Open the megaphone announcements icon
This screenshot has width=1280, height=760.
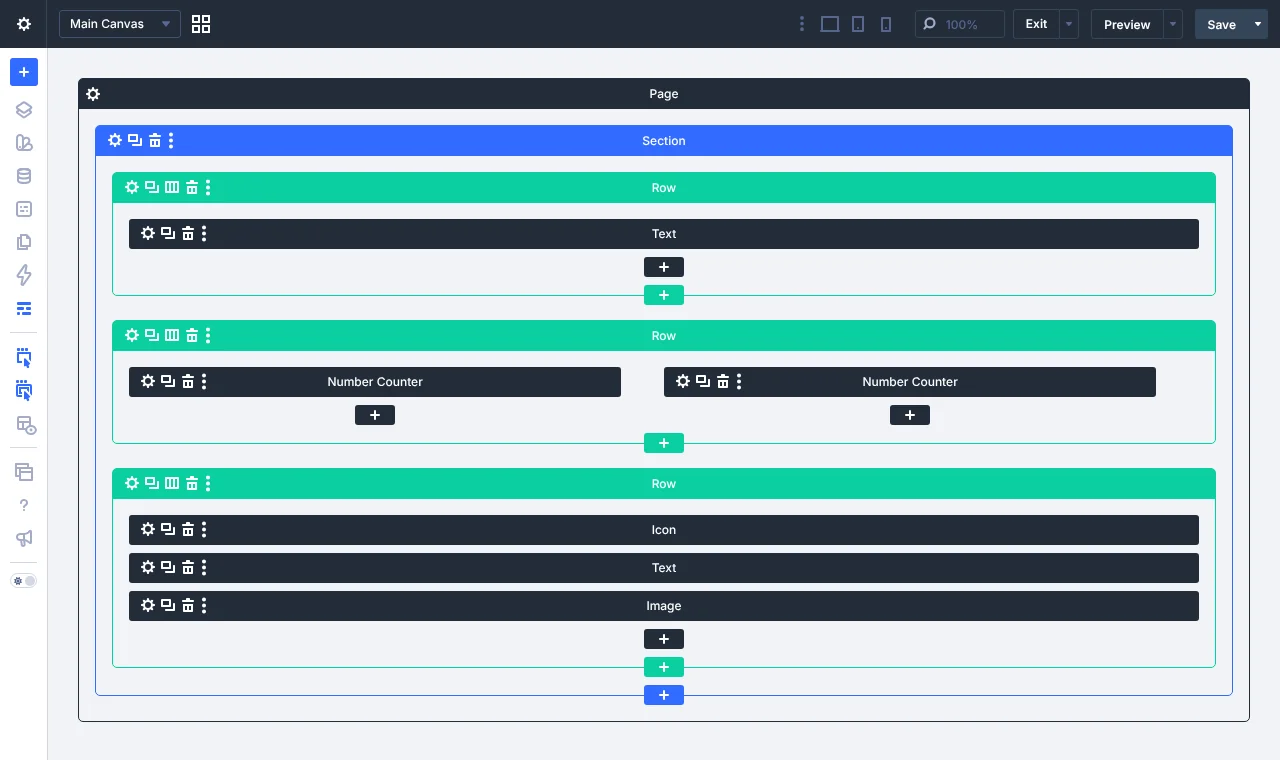click(24, 538)
